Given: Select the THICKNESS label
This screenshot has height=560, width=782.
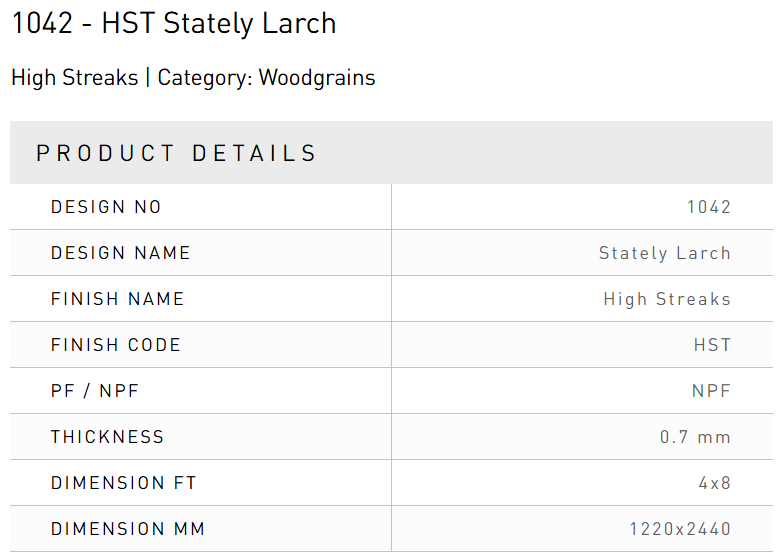Looking at the screenshot, I should point(108,437).
